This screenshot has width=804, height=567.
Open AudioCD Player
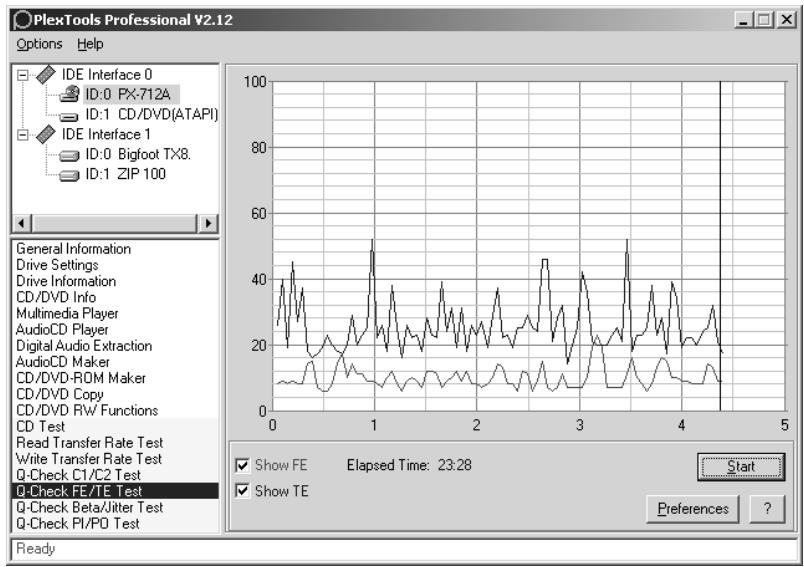(x=62, y=330)
